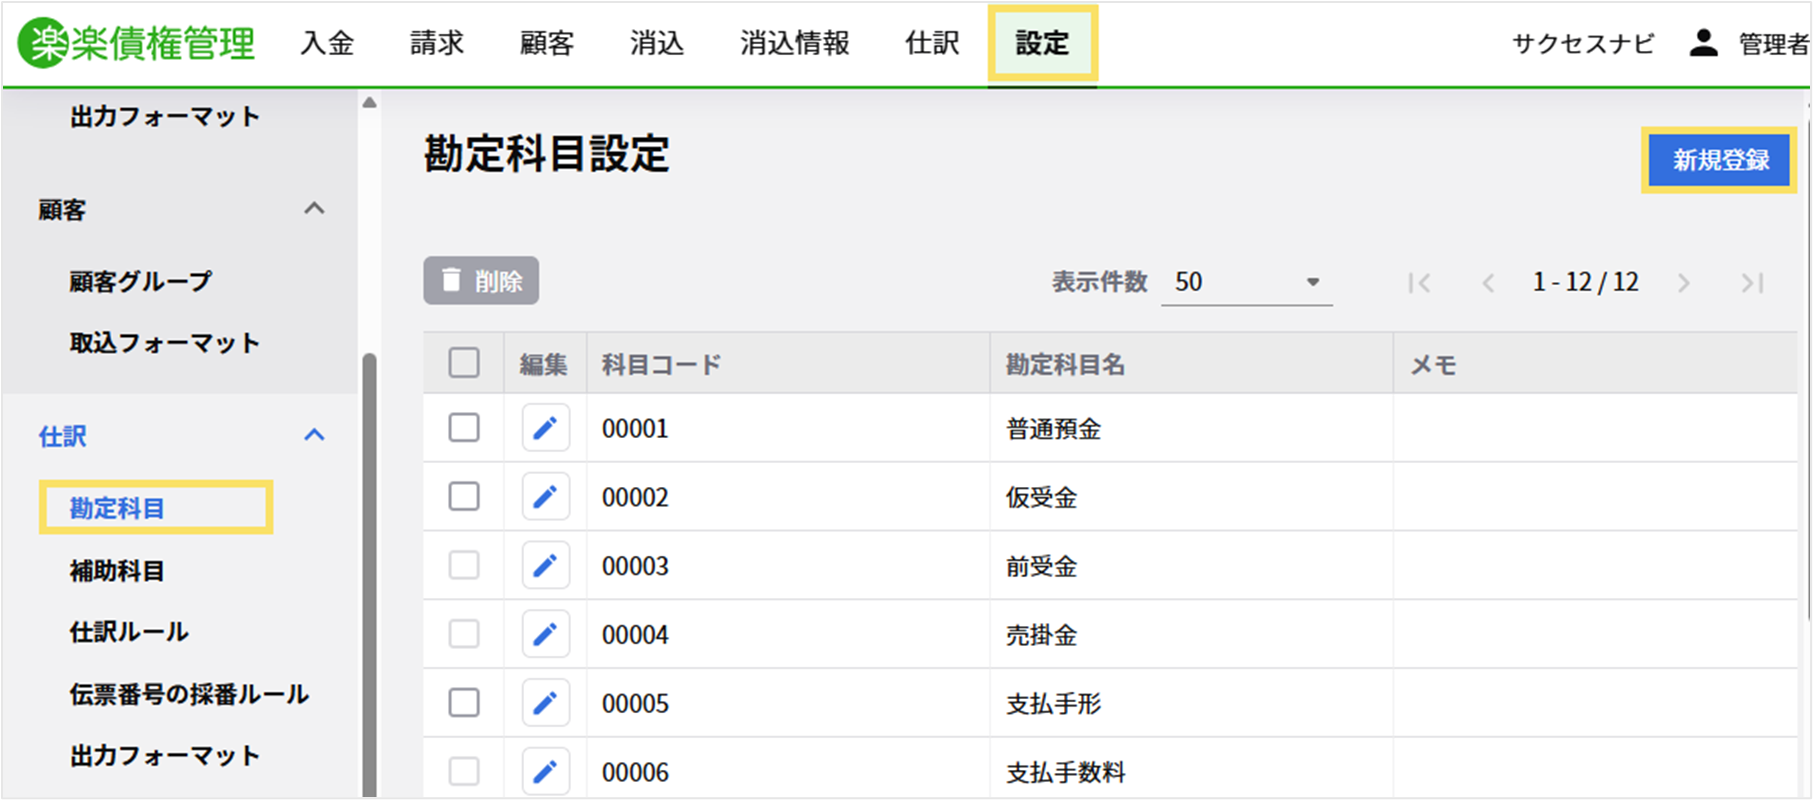Collapse the 顧客 sidebar section chevron
Image resolution: width=1813 pixels, height=800 pixels.
pyautogui.click(x=314, y=209)
